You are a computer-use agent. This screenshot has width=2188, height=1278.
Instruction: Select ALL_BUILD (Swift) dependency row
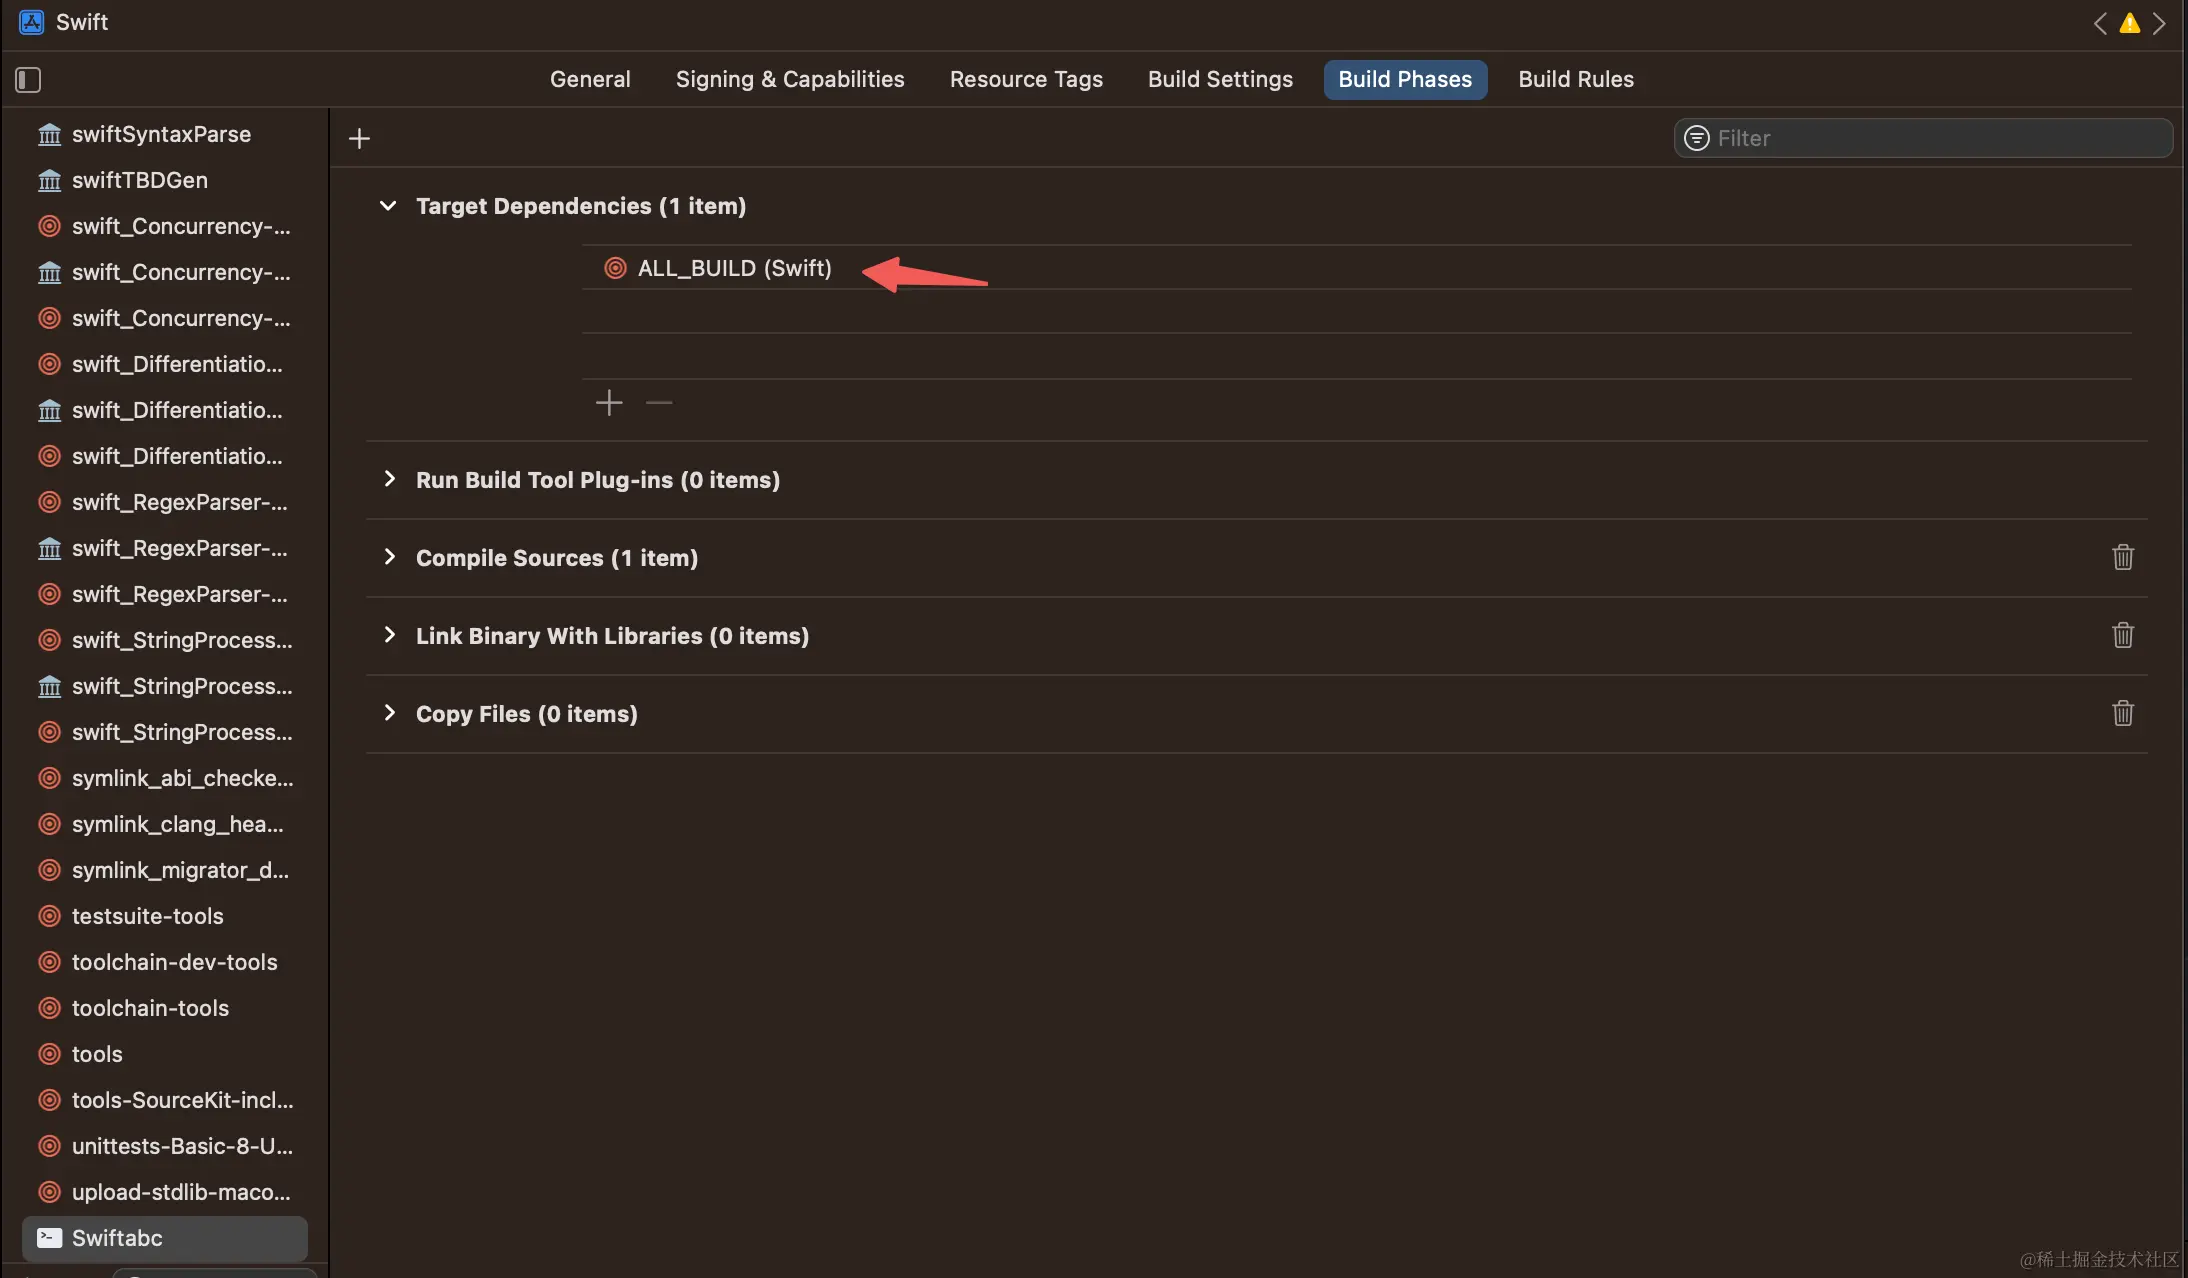point(1357,268)
